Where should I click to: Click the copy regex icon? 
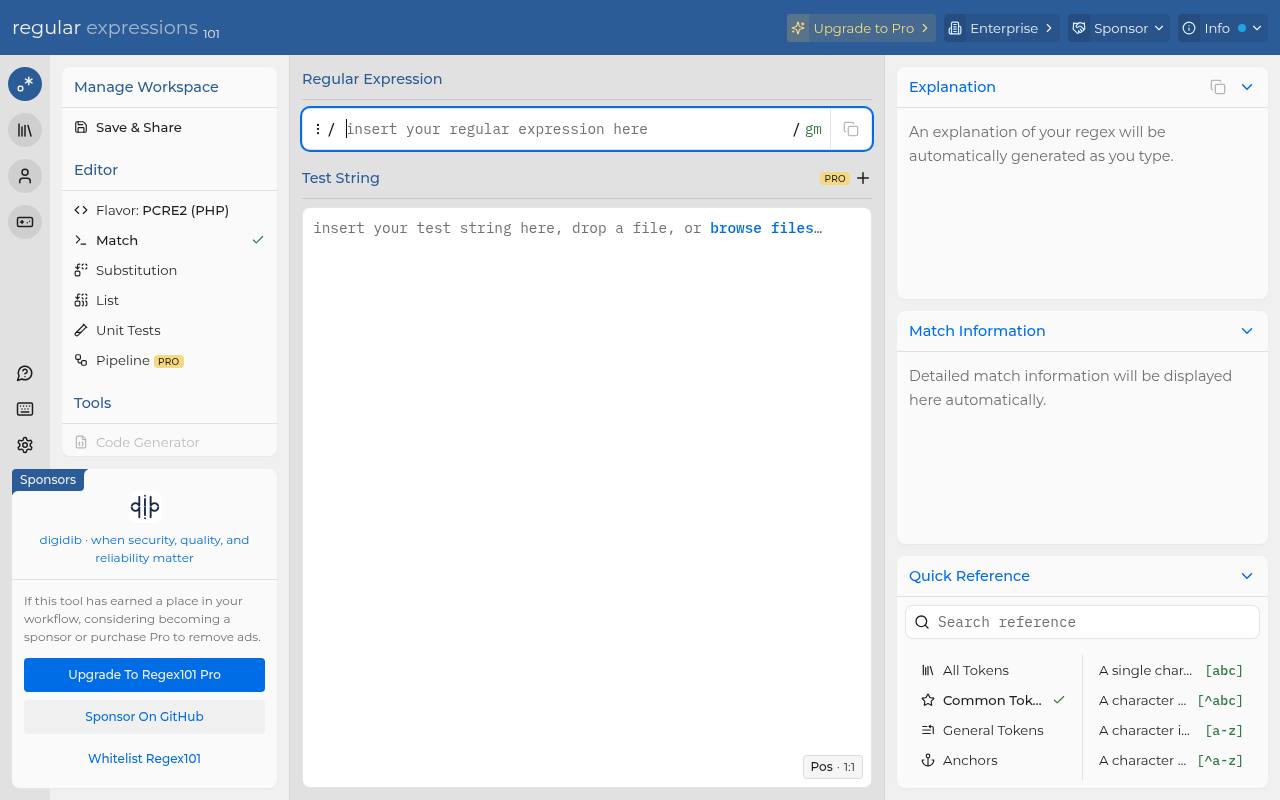[x=851, y=129]
